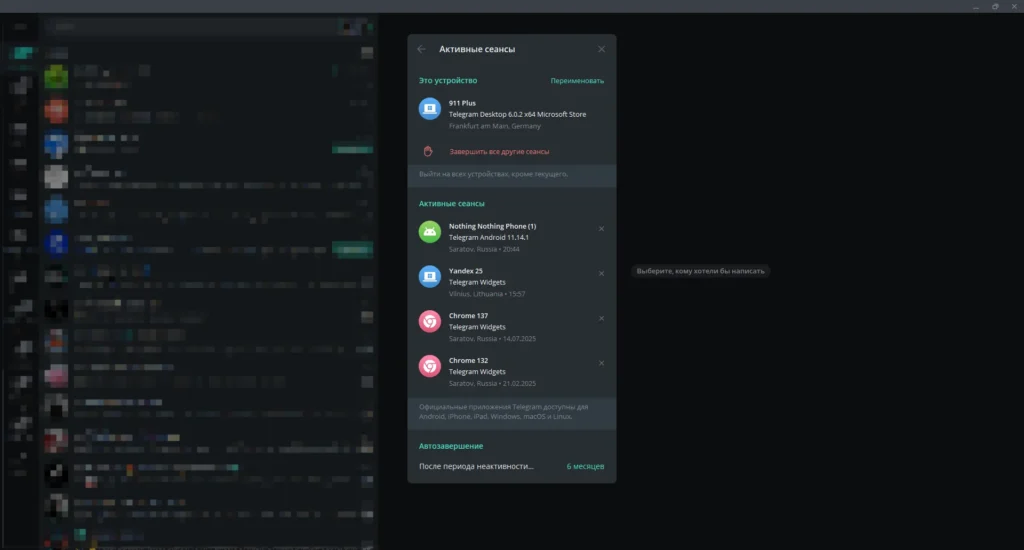This screenshot has height=550, width=1024.
Task: Click the Chrome 132 session title
Action: pyautogui.click(x=468, y=361)
